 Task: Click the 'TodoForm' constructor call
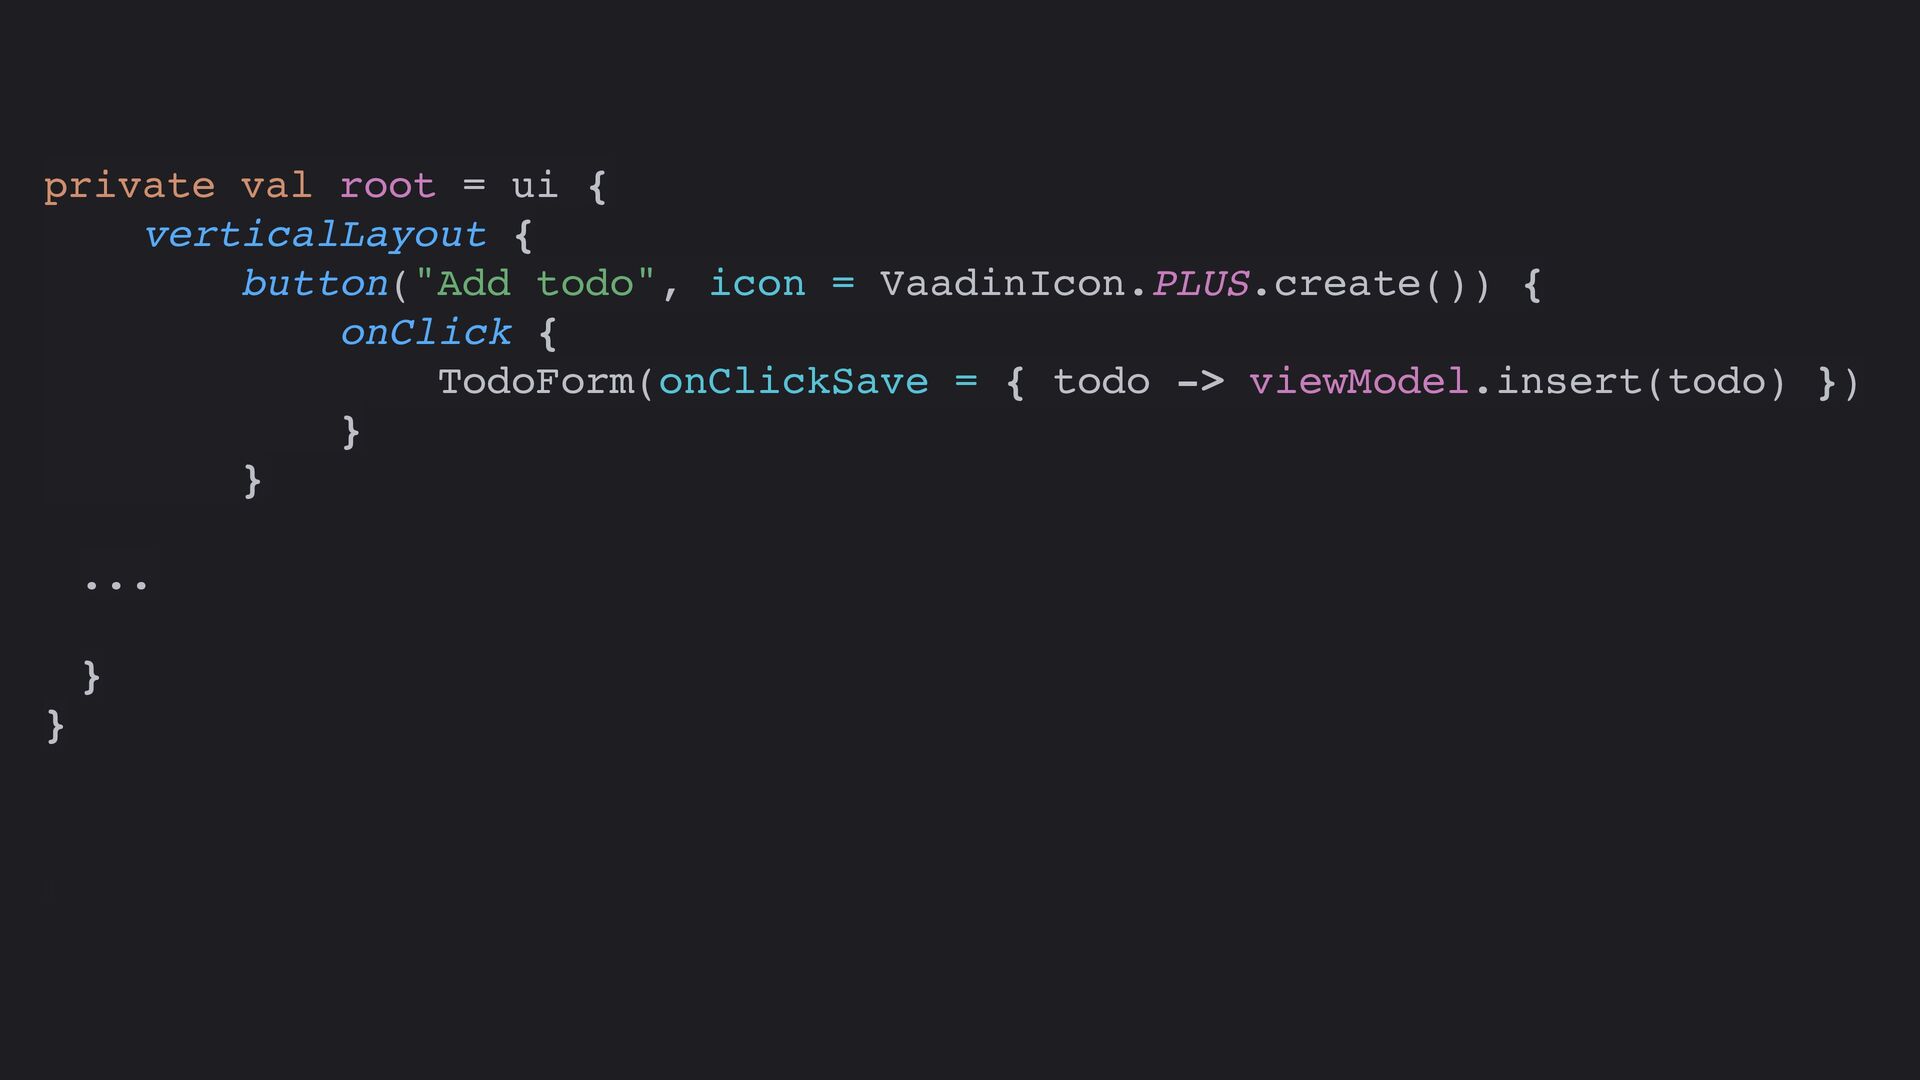tap(536, 382)
